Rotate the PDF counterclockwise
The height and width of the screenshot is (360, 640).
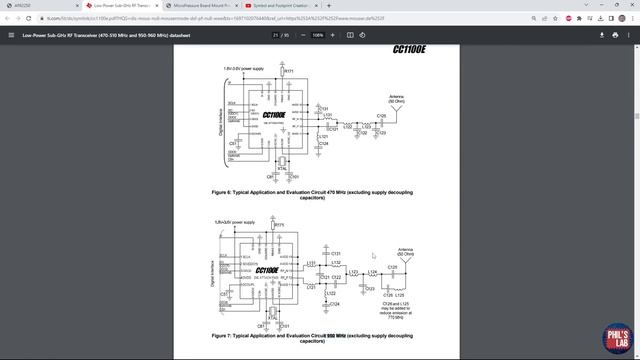[x=362, y=35]
